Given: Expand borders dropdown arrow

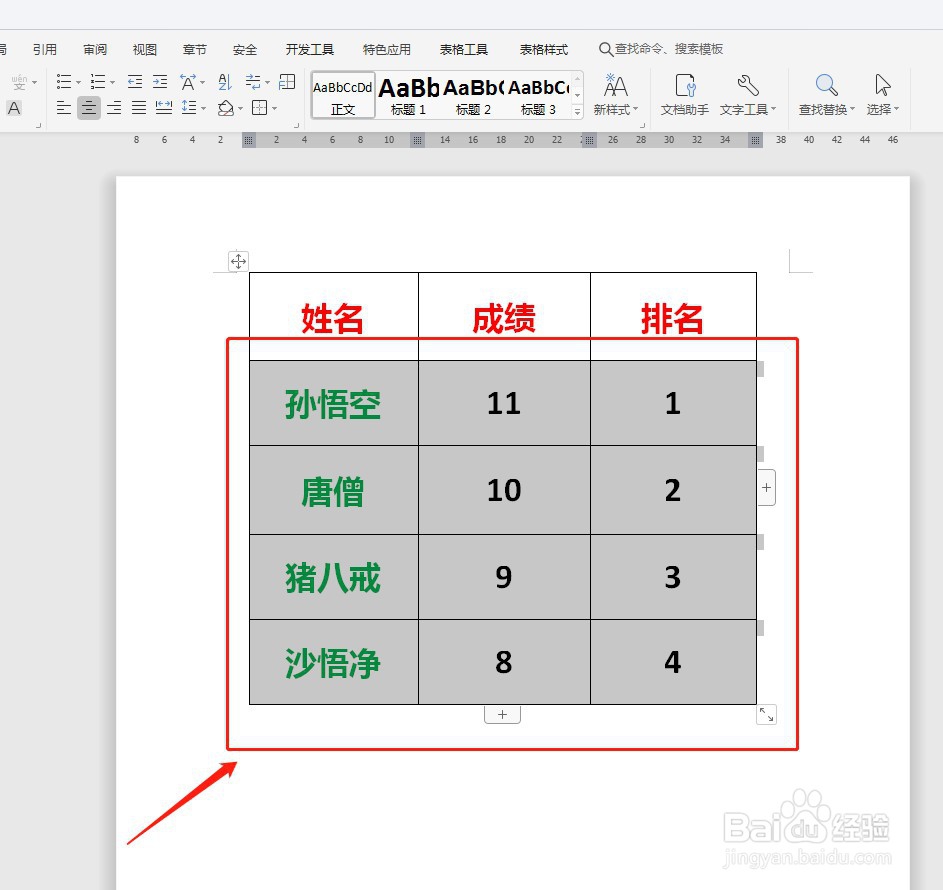Looking at the screenshot, I should 274,109.
